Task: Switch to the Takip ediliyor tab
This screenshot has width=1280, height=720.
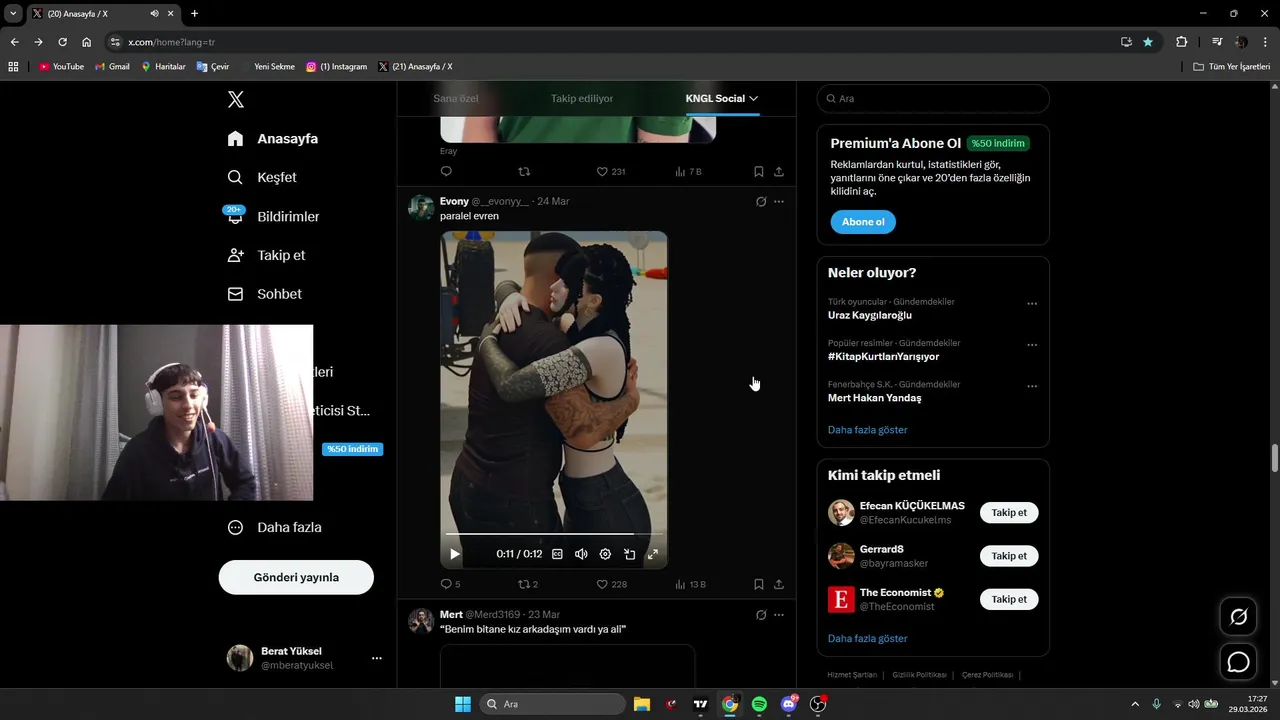Action: pyautogui.click(x=582, y=99)
